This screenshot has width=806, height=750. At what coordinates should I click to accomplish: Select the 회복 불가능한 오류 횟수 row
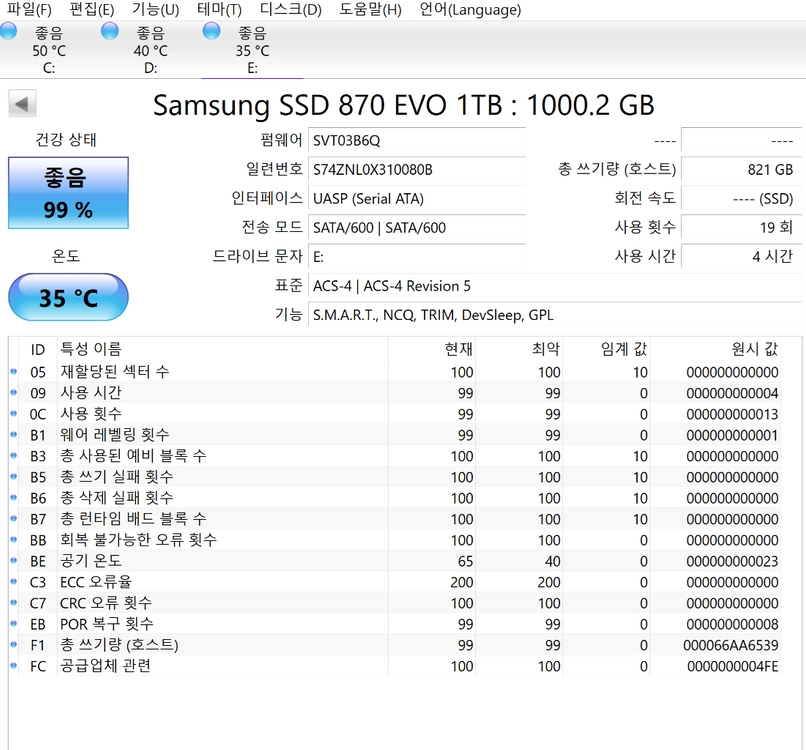395,540
